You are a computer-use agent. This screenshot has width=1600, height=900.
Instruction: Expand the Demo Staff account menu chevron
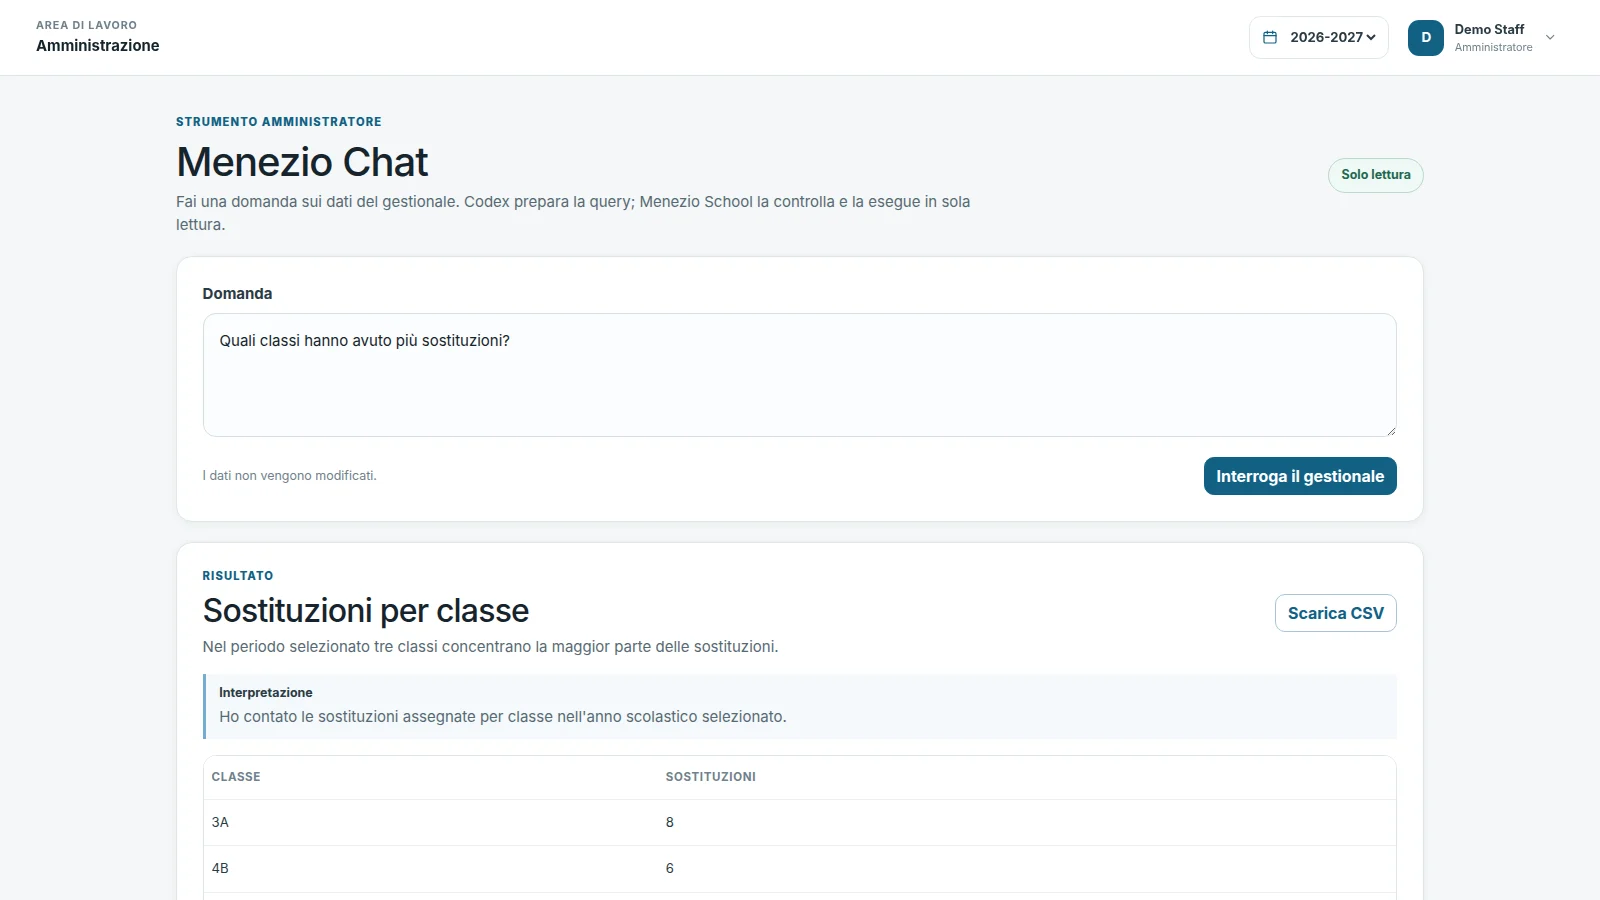[x=1550, y=38]
